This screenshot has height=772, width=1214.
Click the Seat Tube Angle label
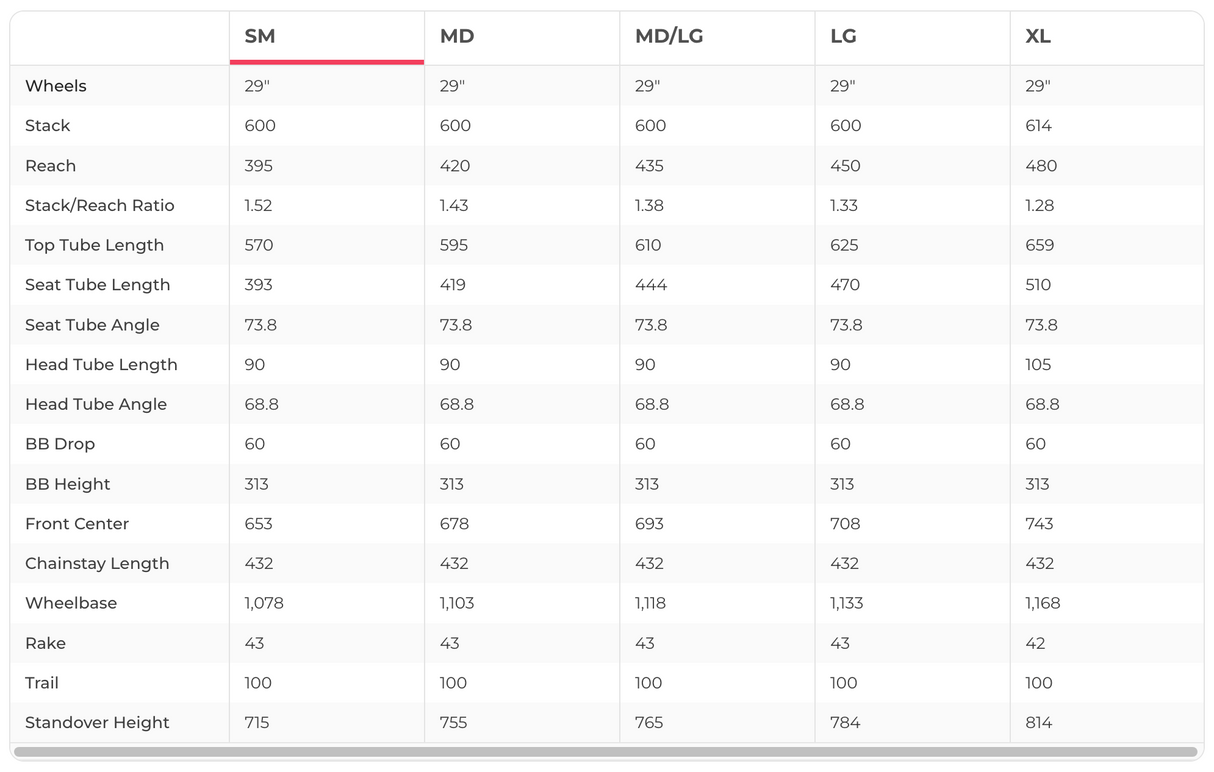point(92,325)
